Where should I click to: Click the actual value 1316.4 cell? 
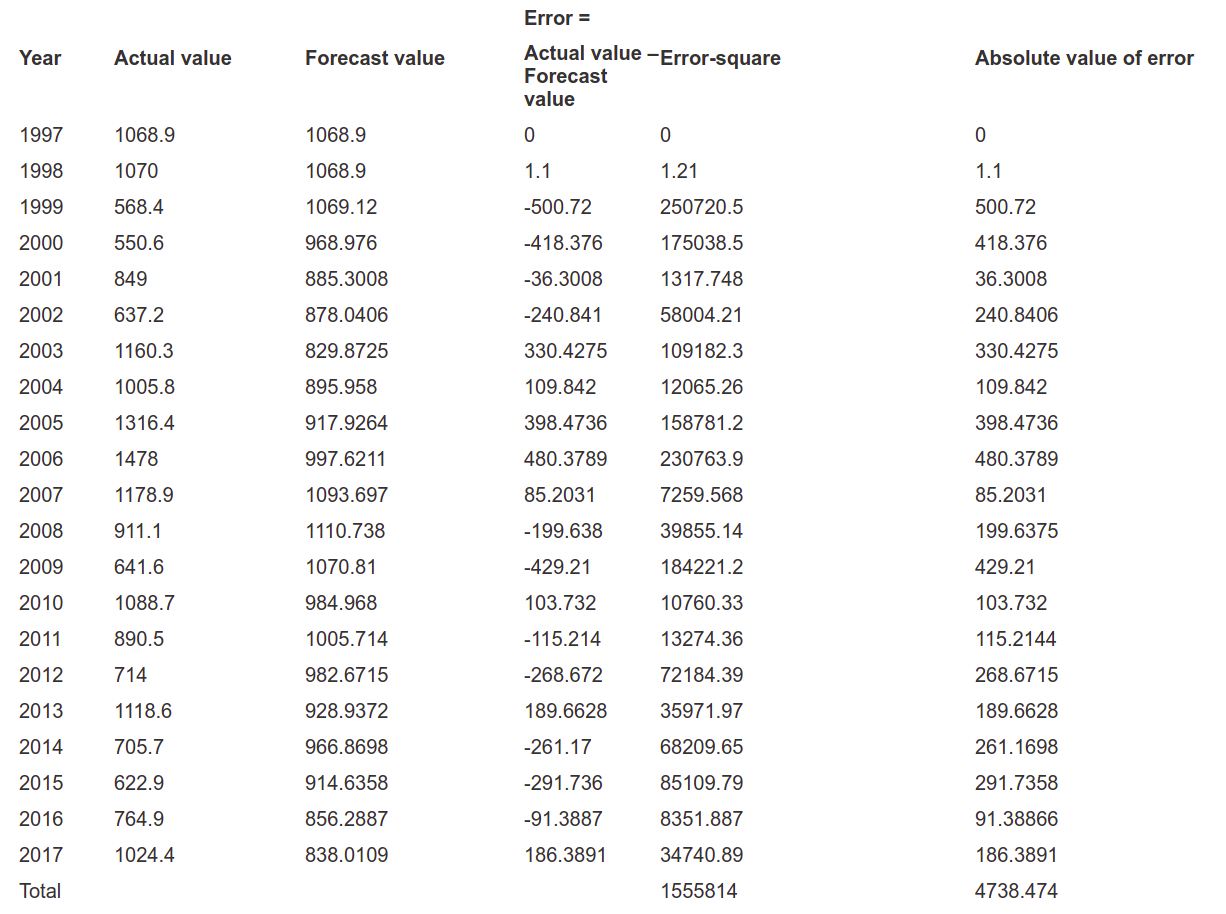click(x=144, y=423)
